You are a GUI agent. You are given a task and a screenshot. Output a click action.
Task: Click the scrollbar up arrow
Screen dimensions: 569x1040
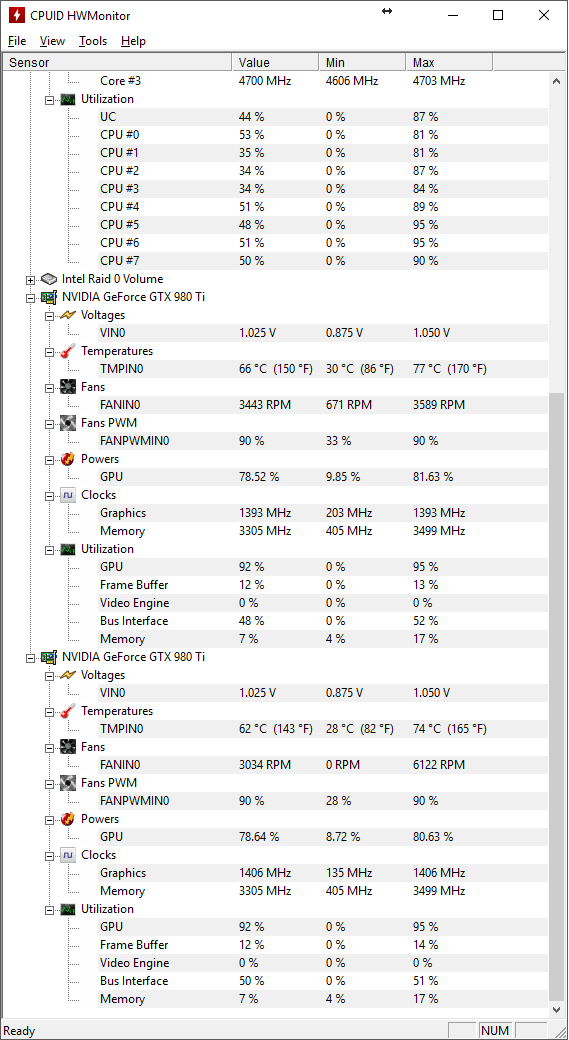point(557,81)
